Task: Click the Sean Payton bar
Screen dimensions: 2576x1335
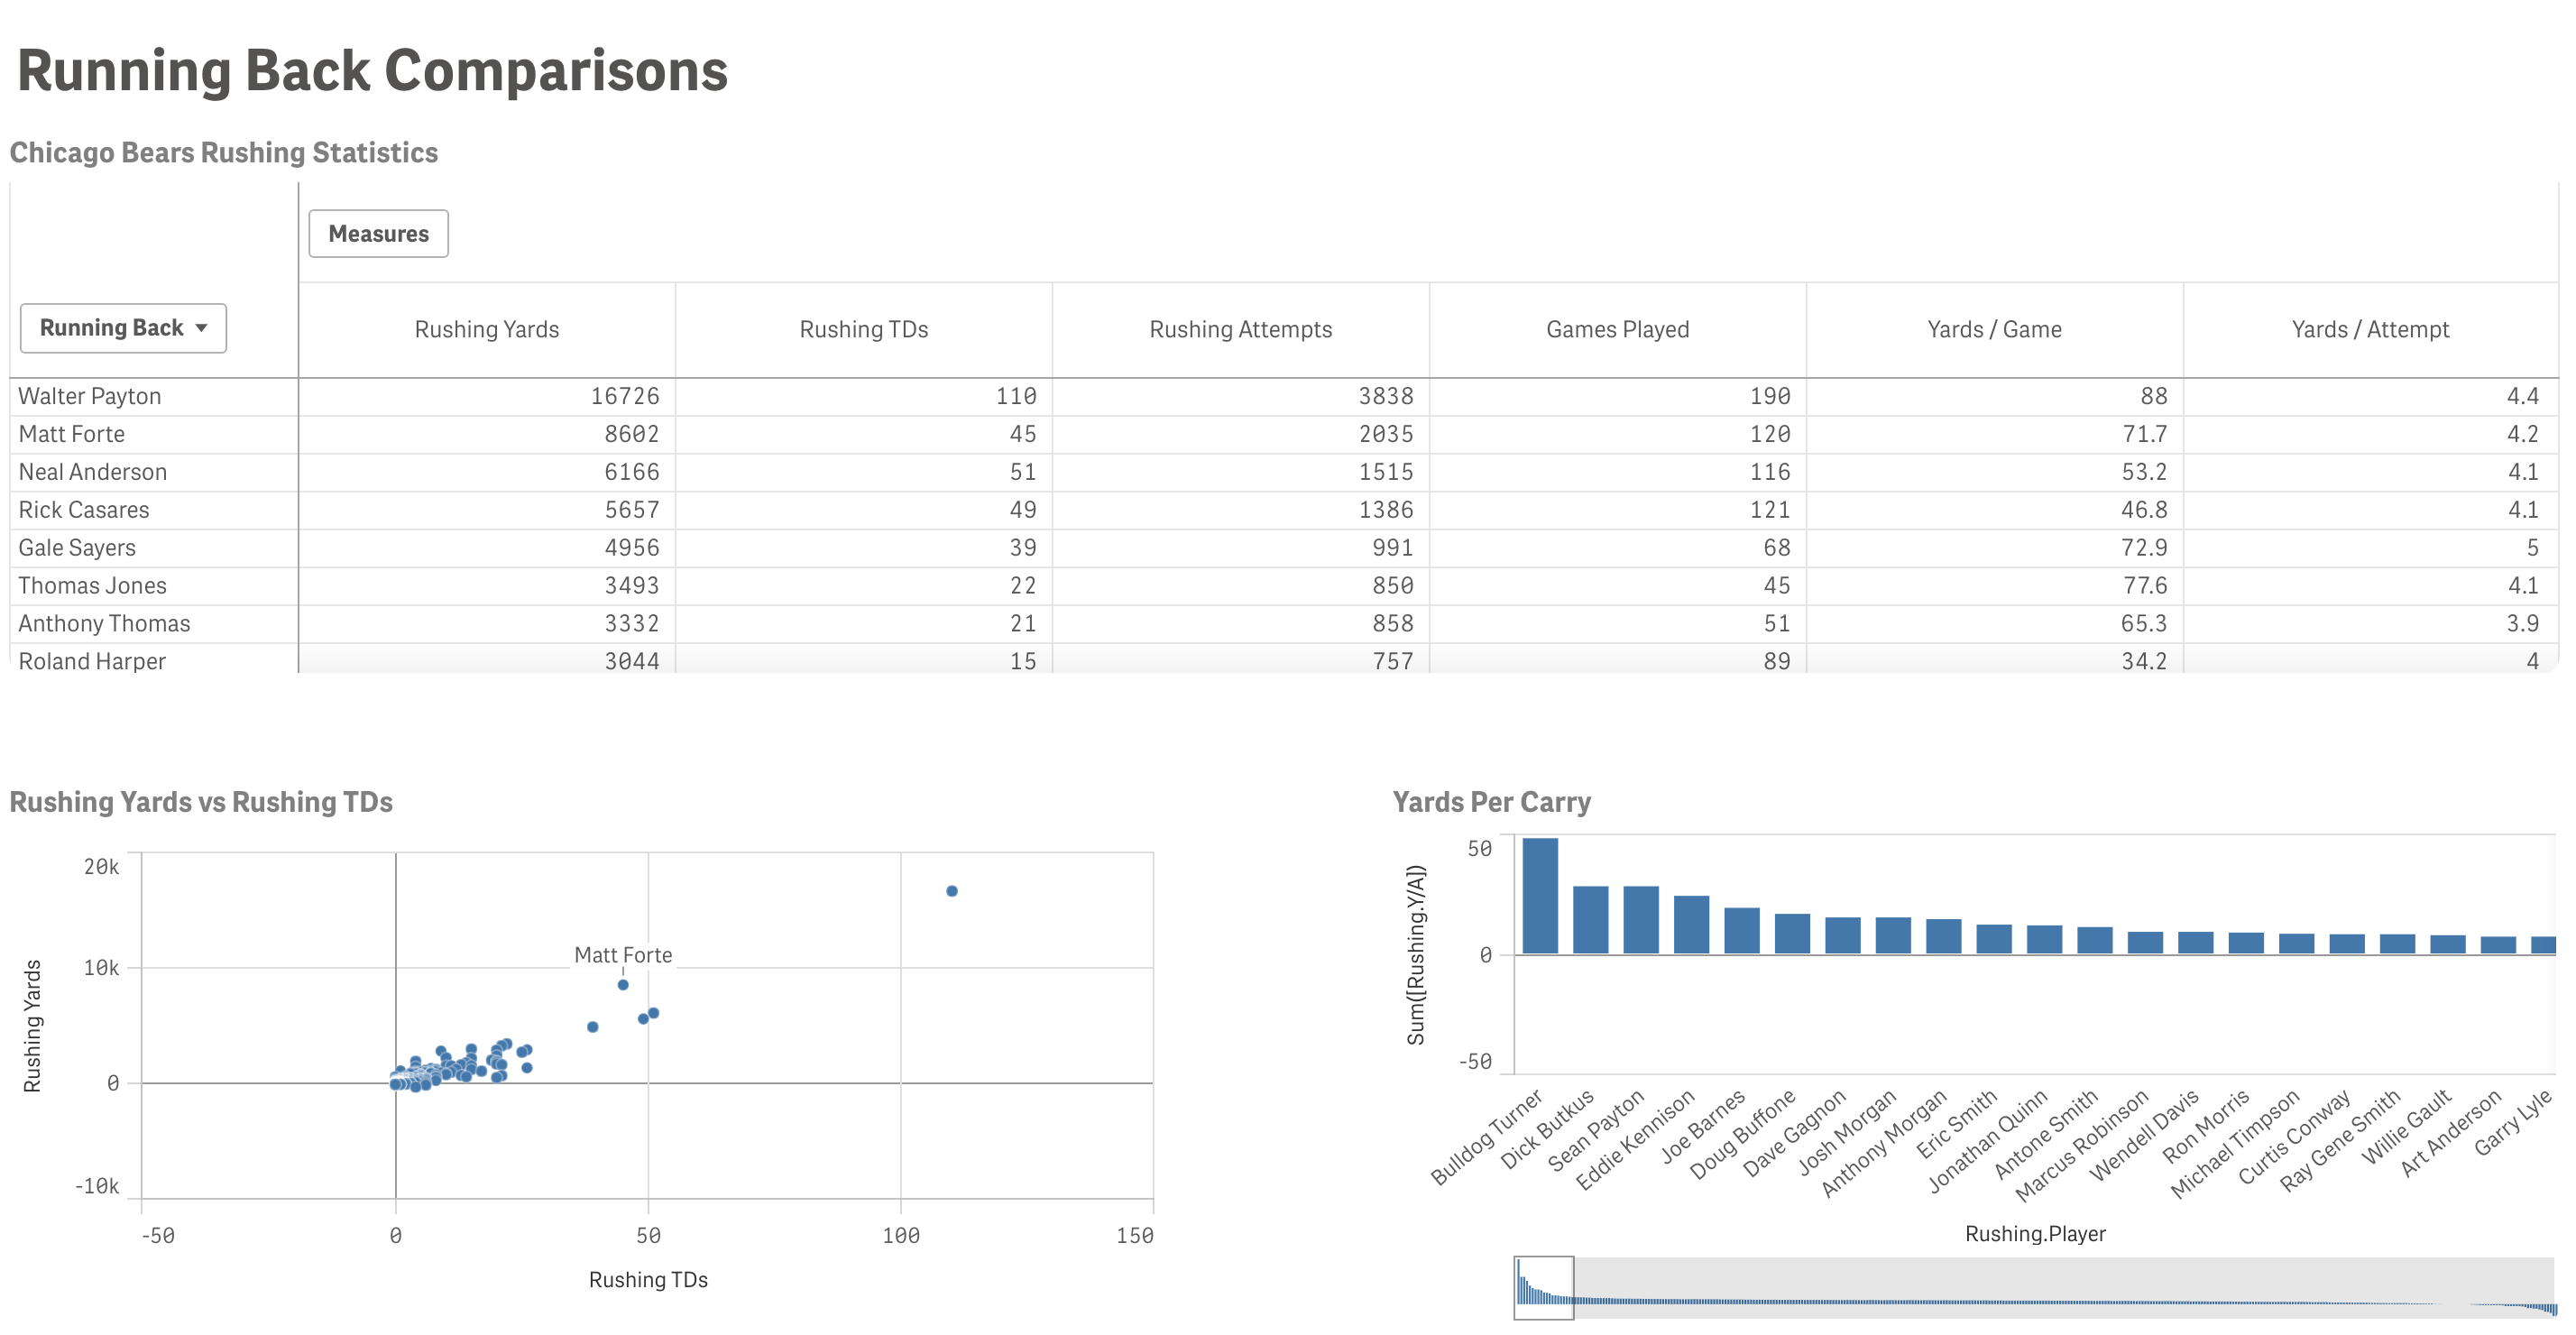Action: click(x=1641, y=920)
